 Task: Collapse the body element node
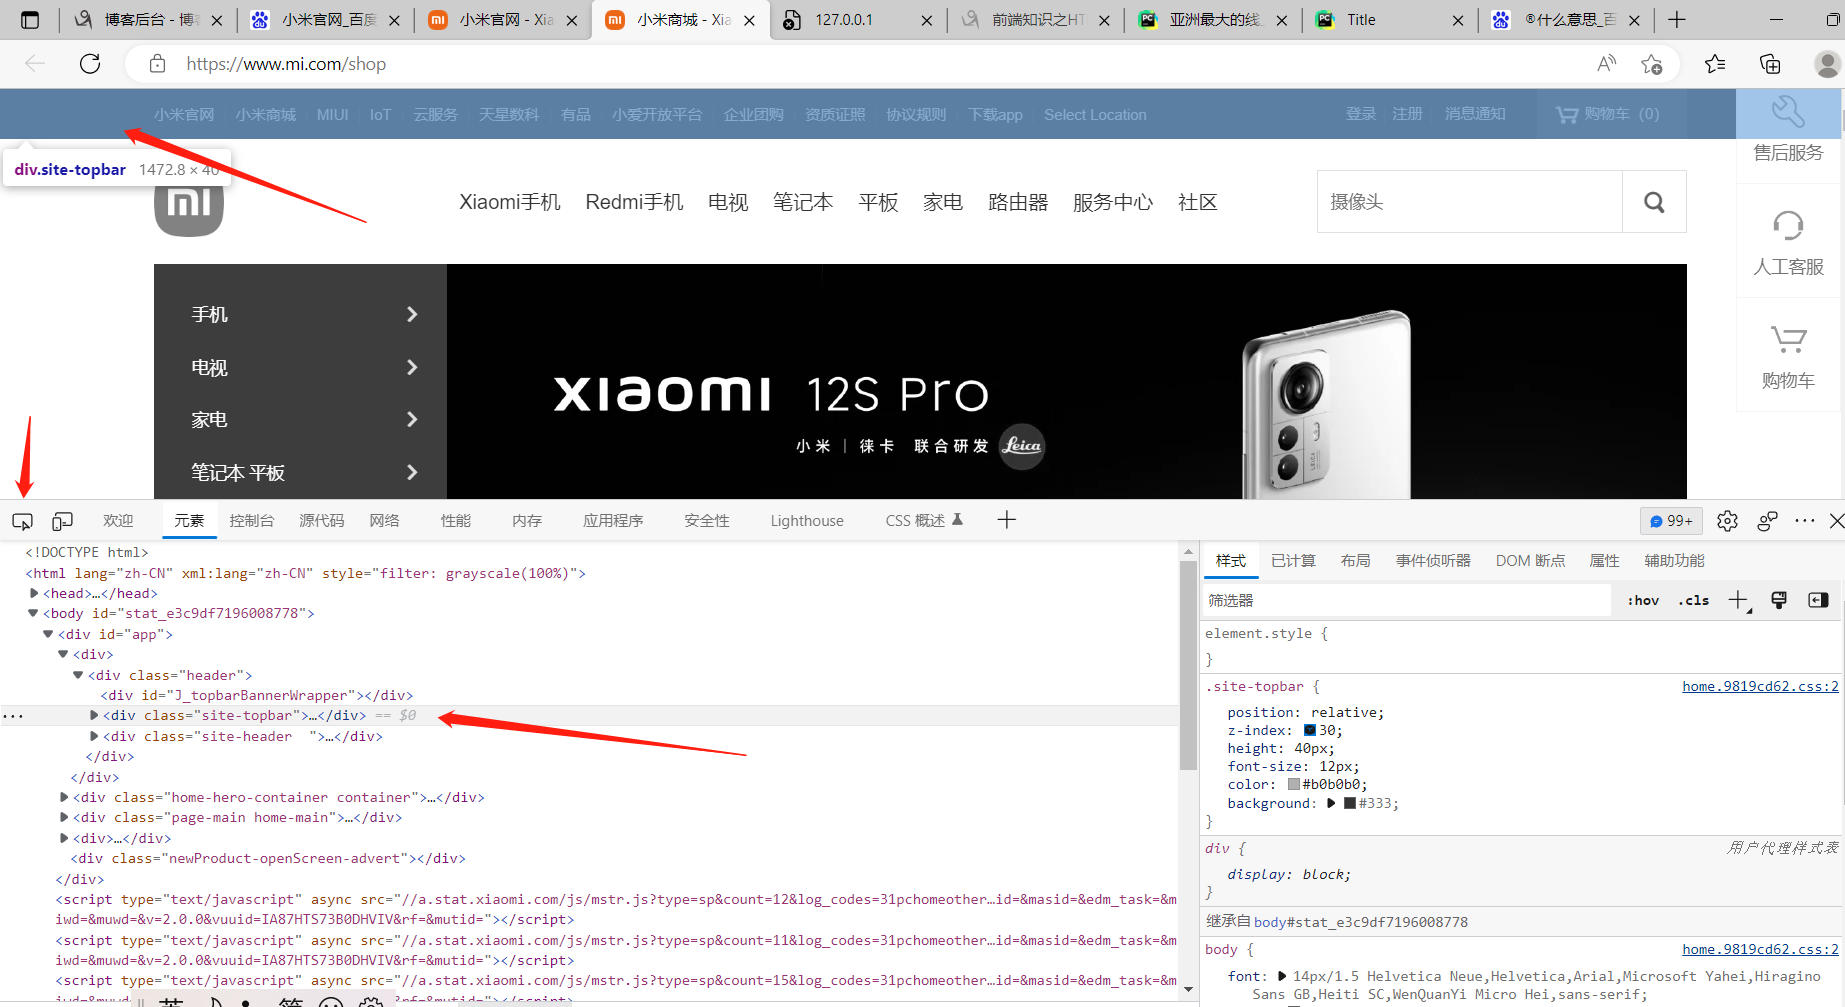[34, 613]
